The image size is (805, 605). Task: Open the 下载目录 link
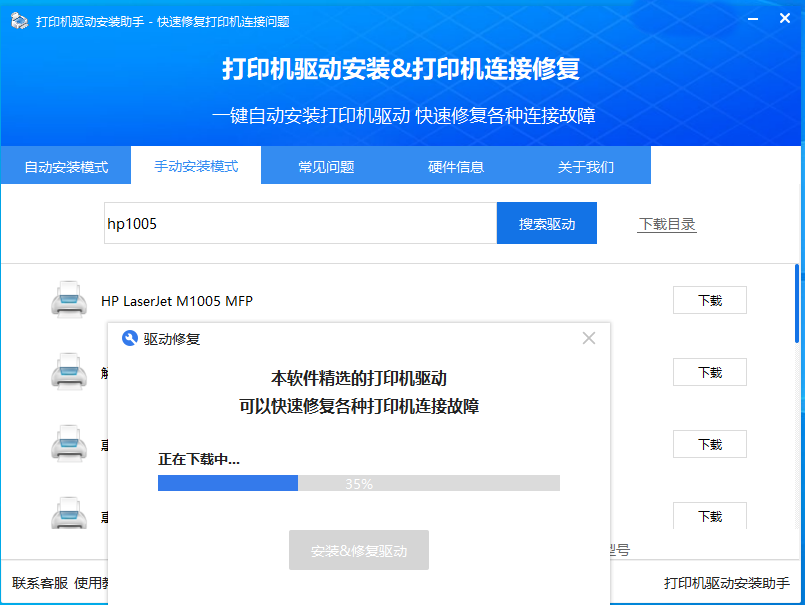(667, 226)
